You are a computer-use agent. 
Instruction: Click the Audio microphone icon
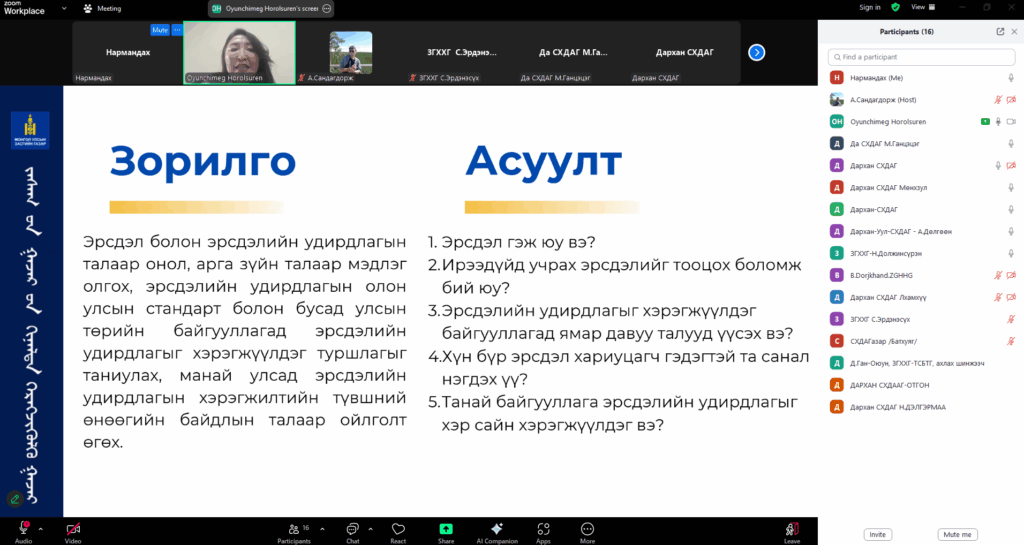(x=22, y=528)
